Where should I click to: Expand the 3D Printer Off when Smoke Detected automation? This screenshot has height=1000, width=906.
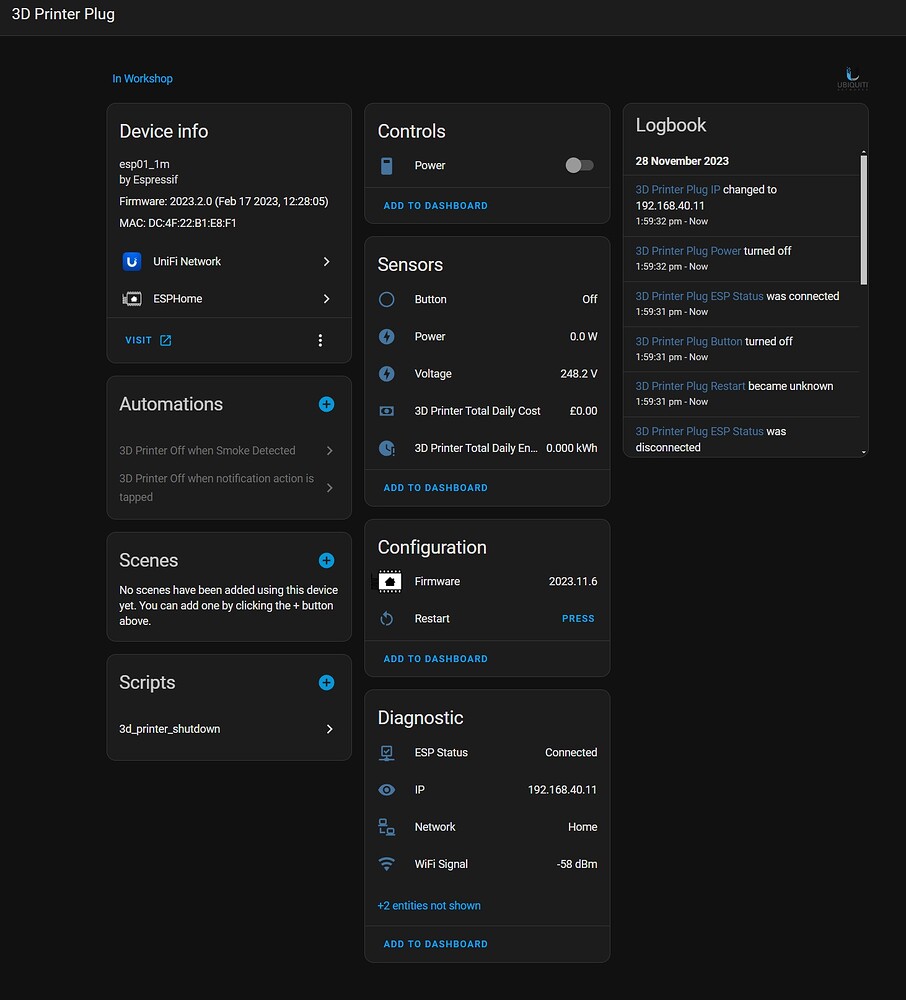pyautogui.click(x=328, y=450)
